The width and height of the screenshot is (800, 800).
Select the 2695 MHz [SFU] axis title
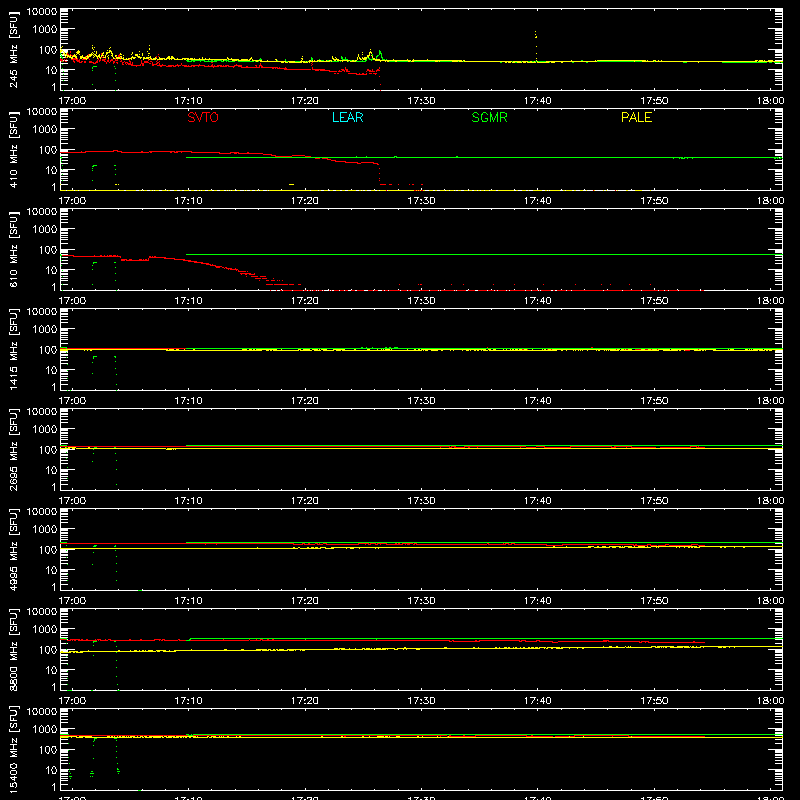click(14, 449)
